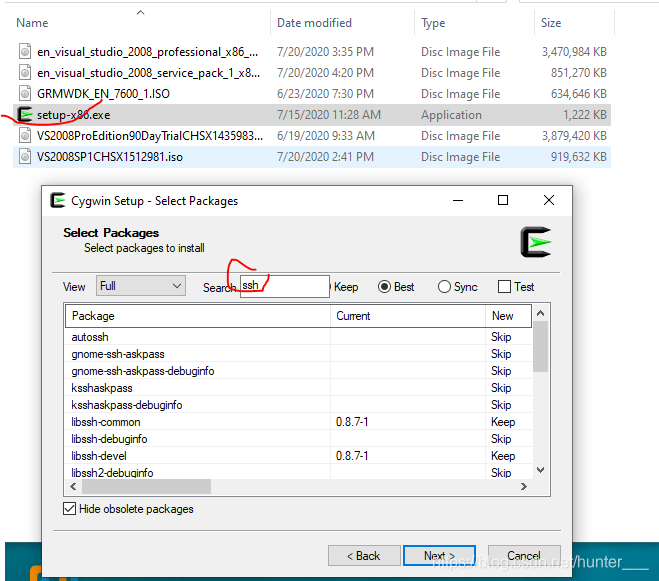Click vertical scrollbar thumb in package list
The width and height of the screenshot is (659, 581).
pos(541,346)
